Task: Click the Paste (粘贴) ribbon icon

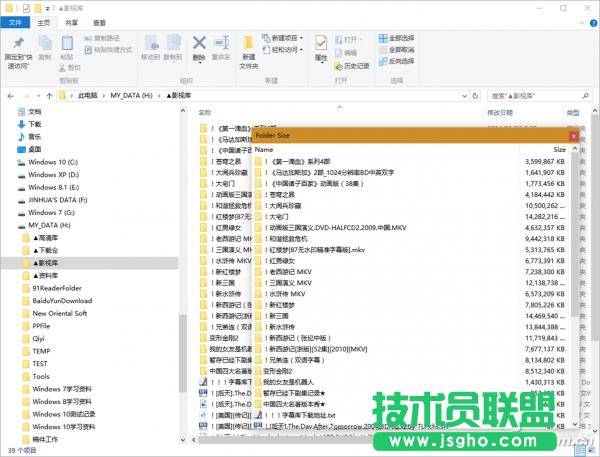Action: (66, 47)
